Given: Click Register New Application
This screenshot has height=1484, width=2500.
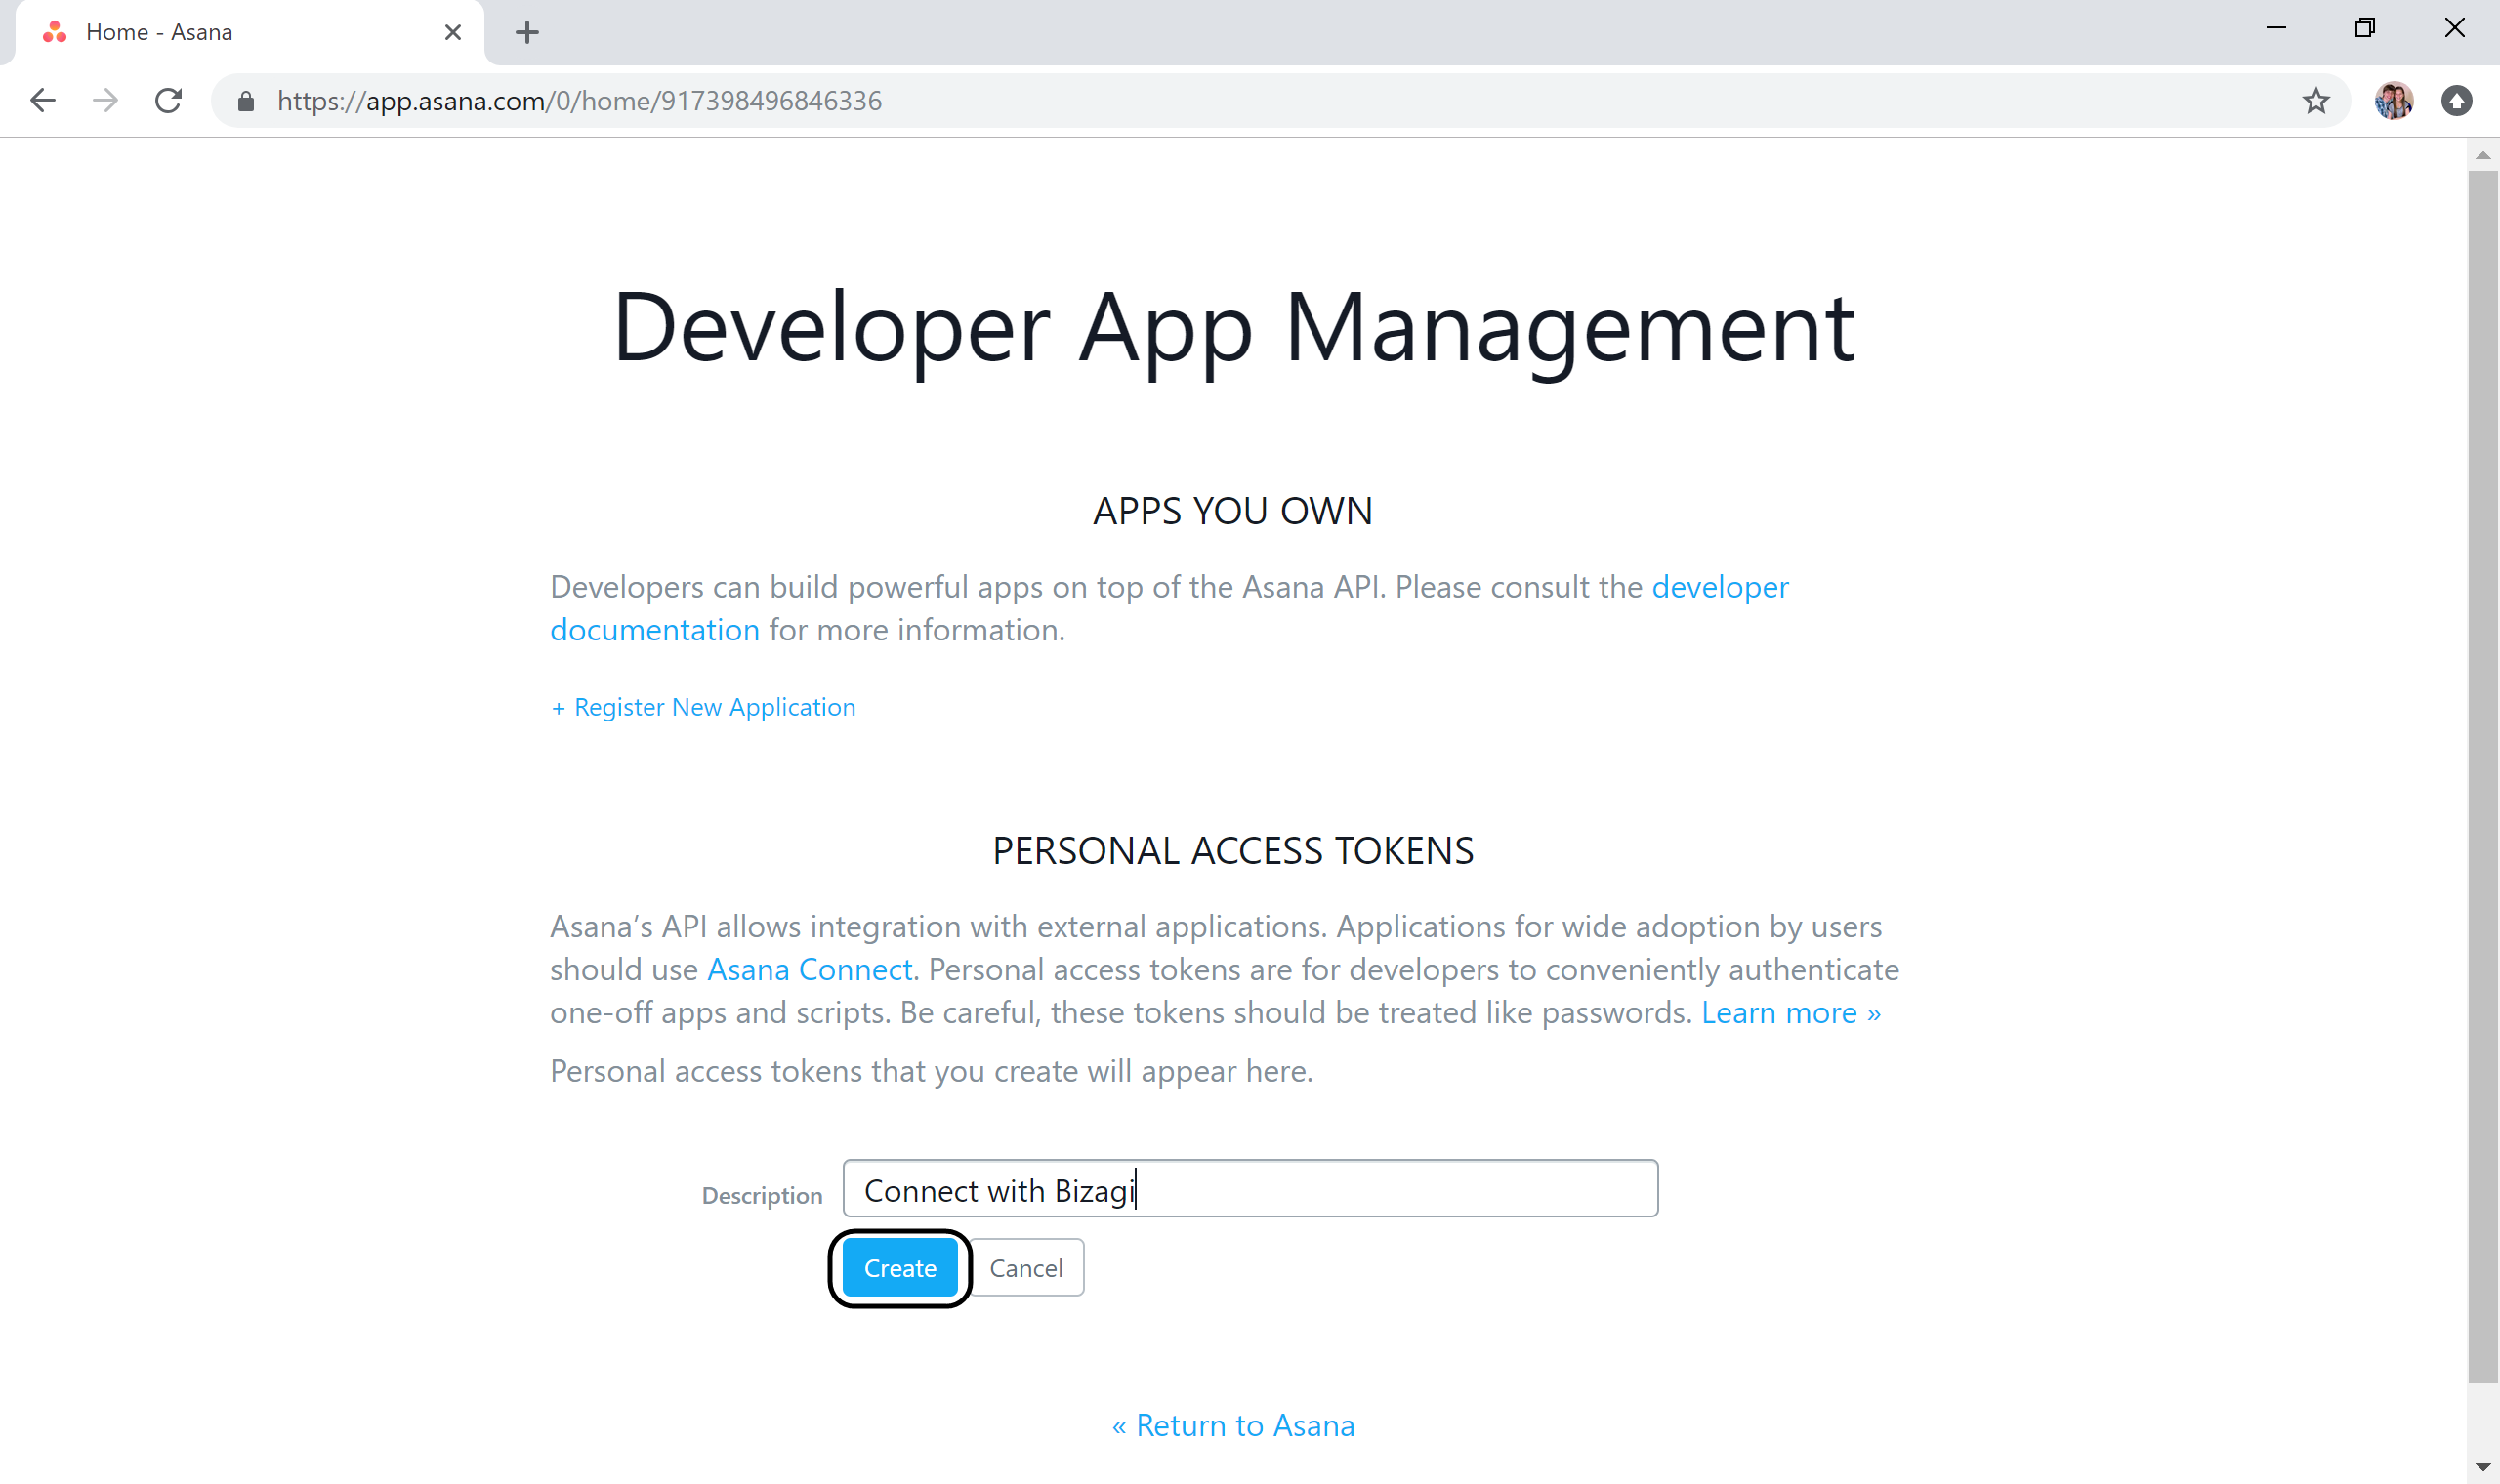Looking at the screenshot, I should [x=703, y=708].
